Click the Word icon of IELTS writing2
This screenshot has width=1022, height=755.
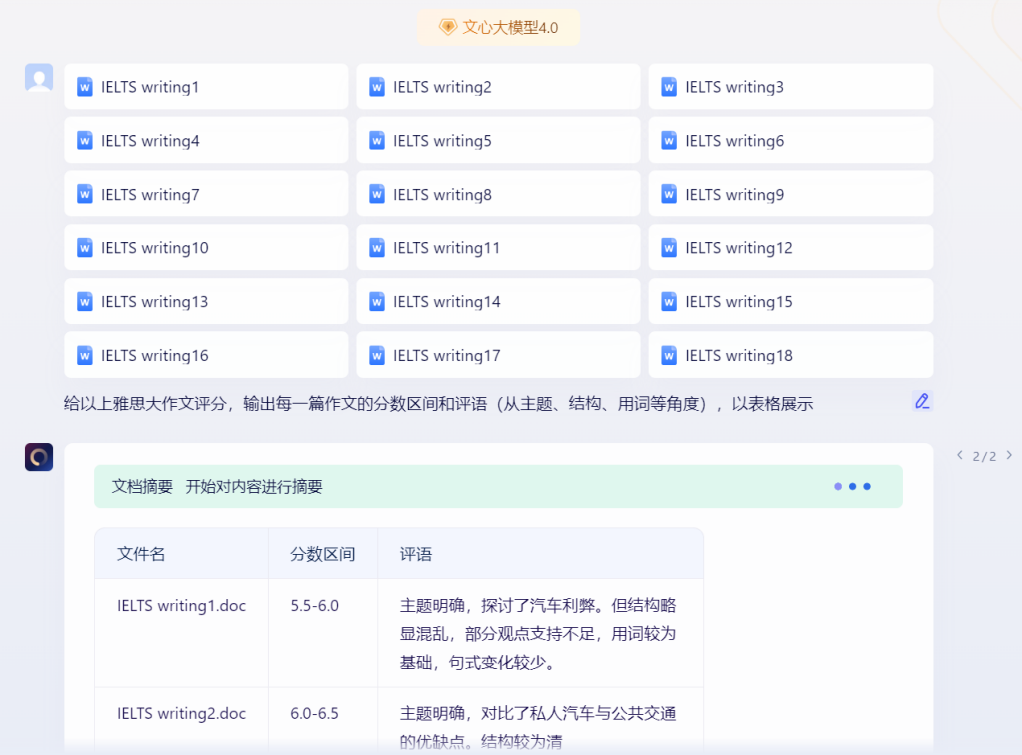377,87
